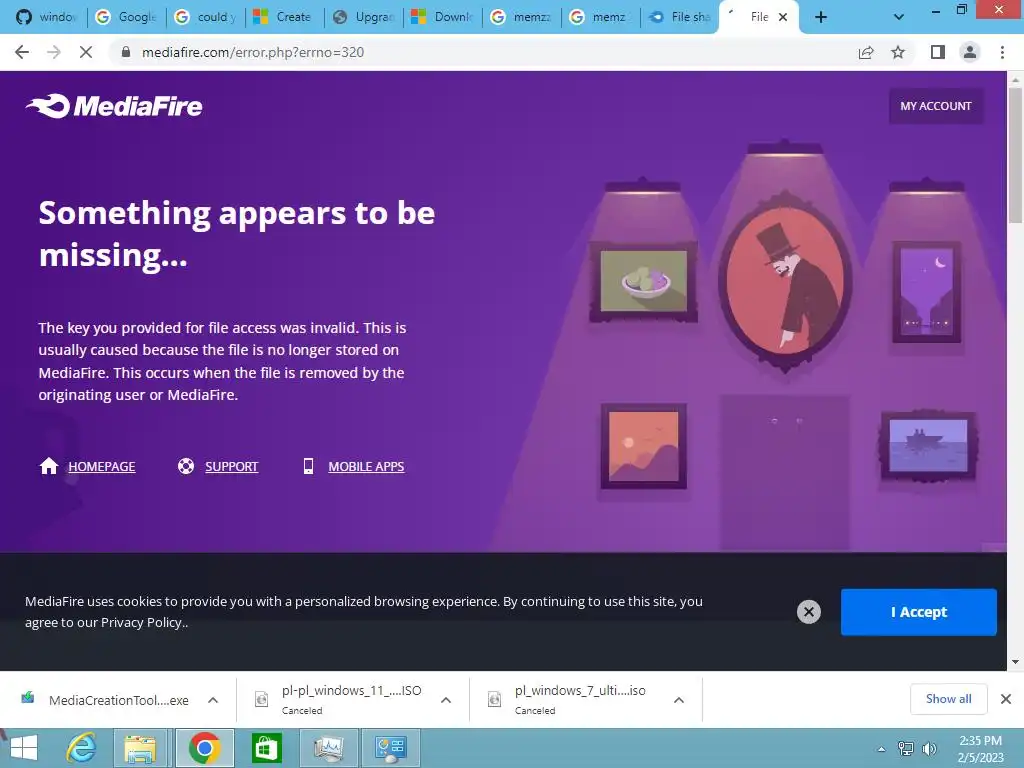1024x768 pixels.
Task: Open the Windows Start button
Action: tap(24, 748)
